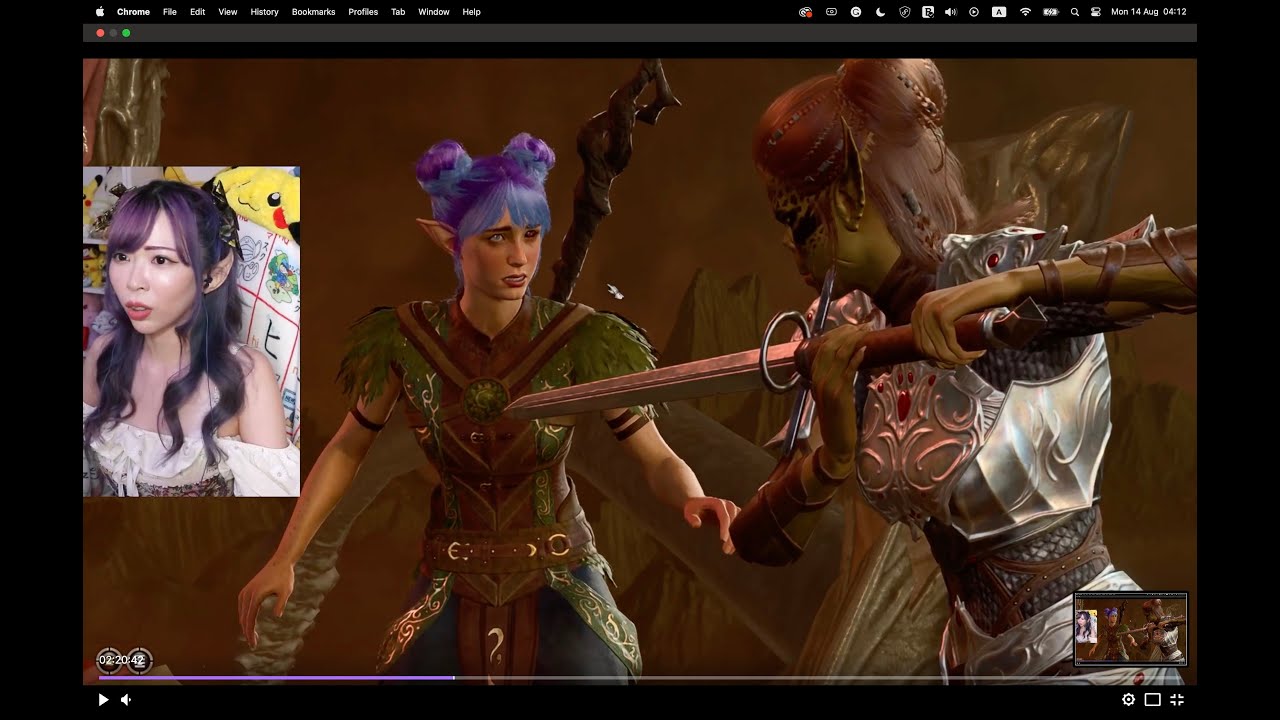The image size is (1280, 720).
Task: Switch to theatre mode view
Action: pos(1152,700)
